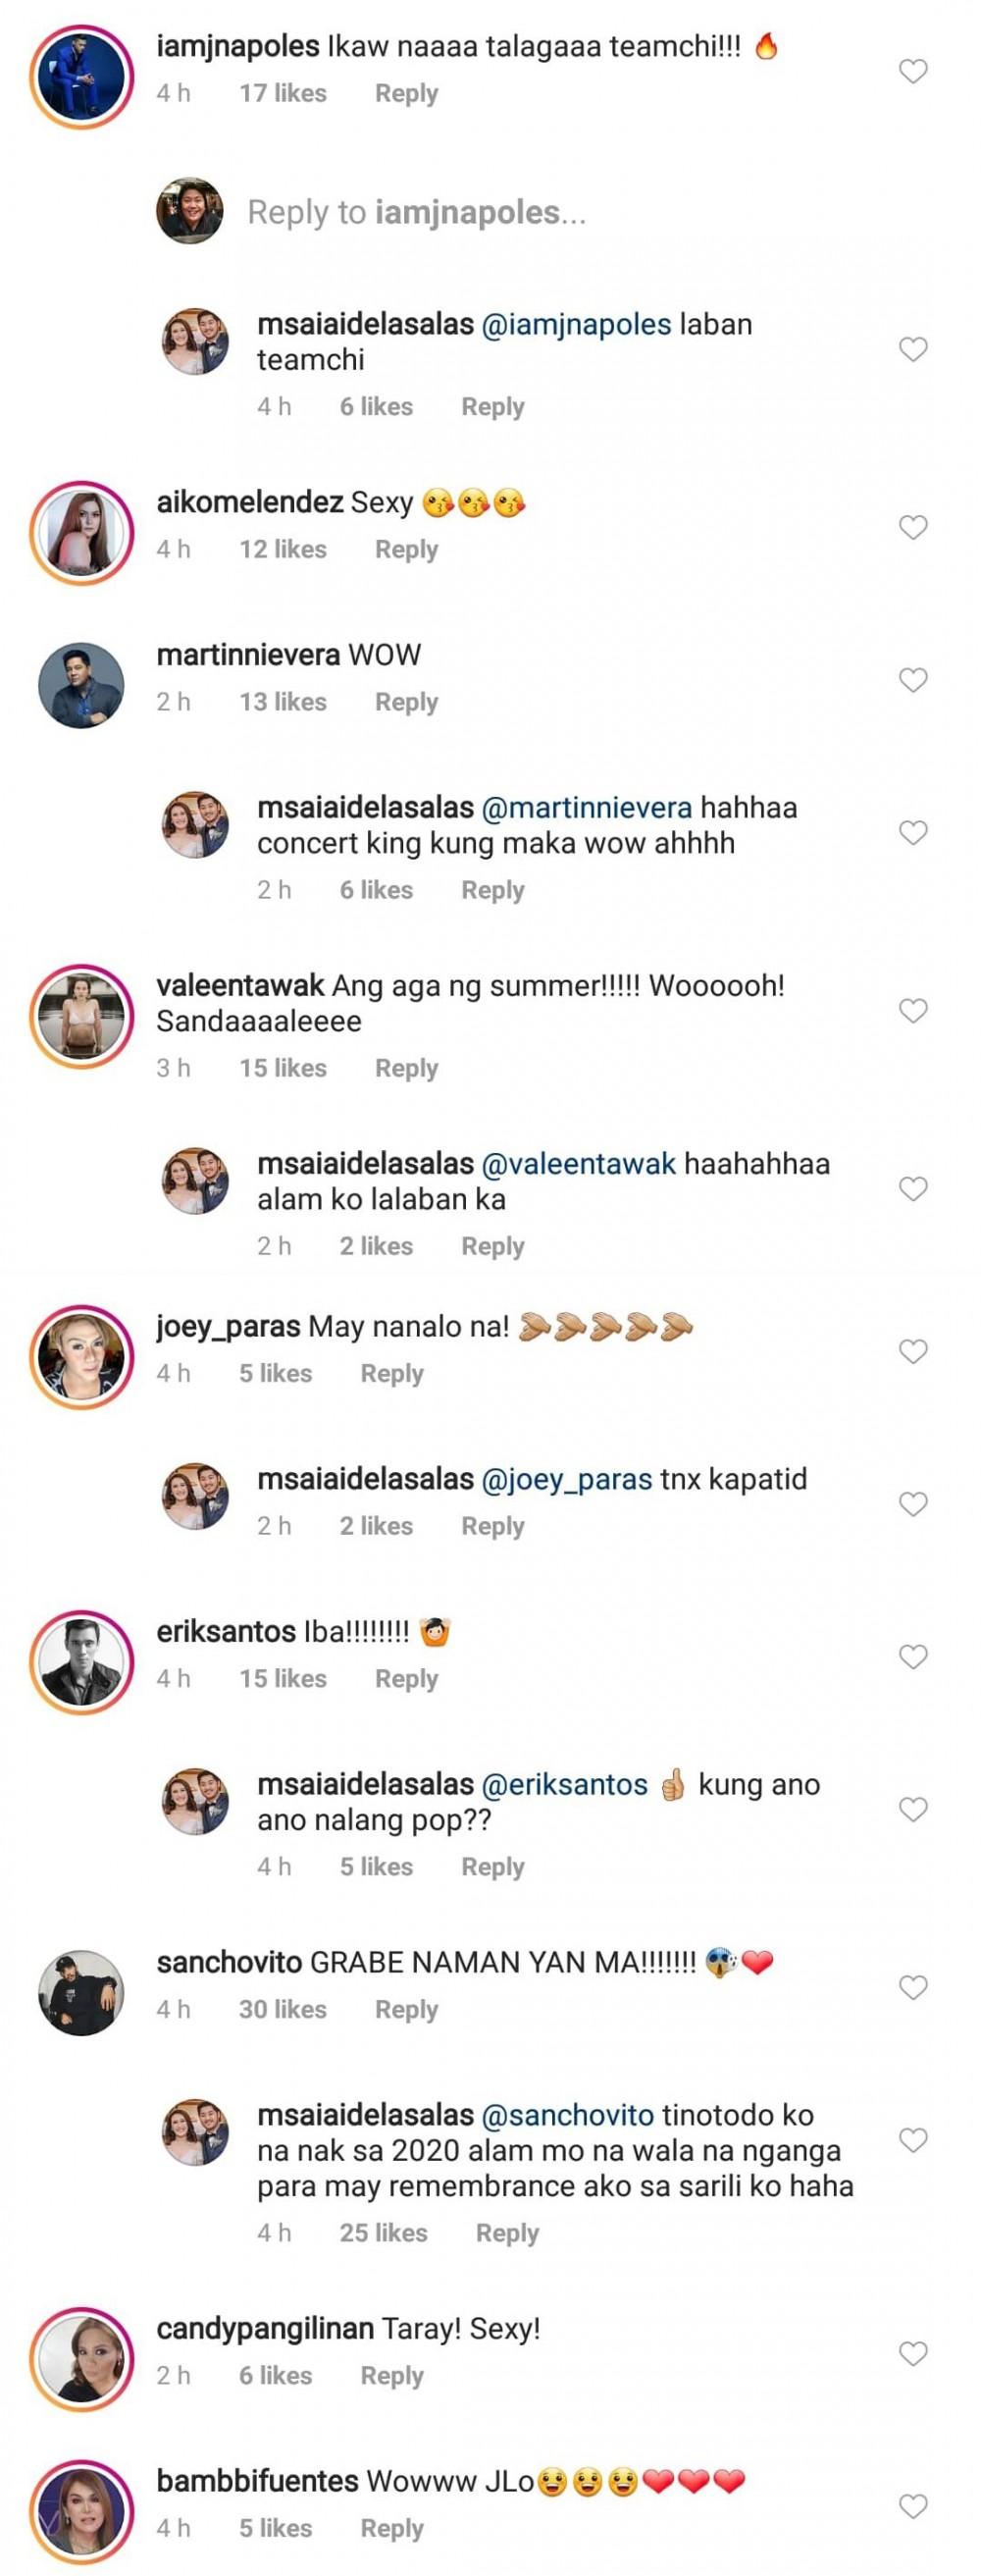
Task: Tap heart icon beside aikomelendez Sexy comment
Action: tap(913, 527)
